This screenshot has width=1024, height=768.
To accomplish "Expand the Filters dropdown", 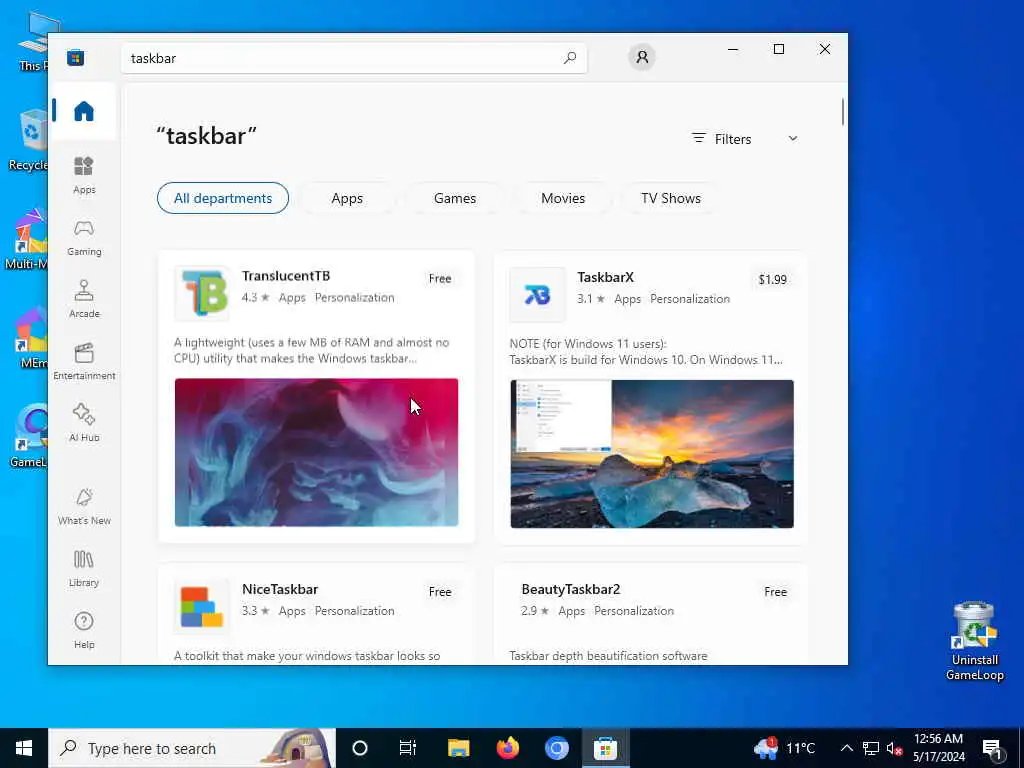I will click(744, 138).
